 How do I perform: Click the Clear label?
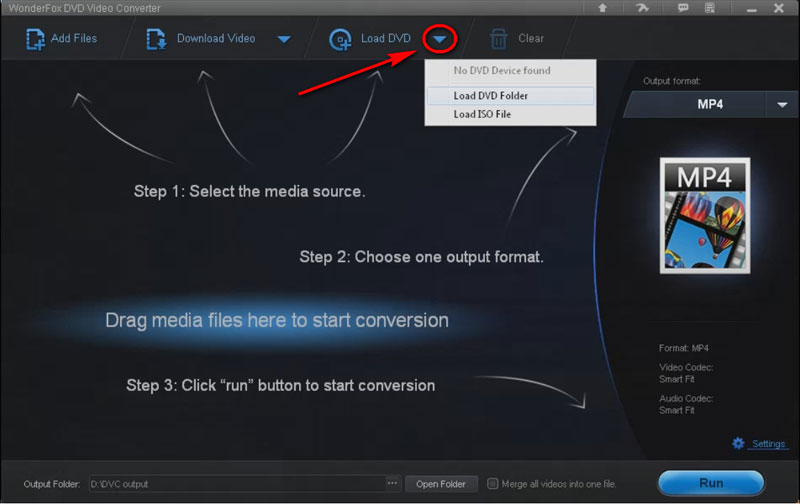tap(531, 38)
